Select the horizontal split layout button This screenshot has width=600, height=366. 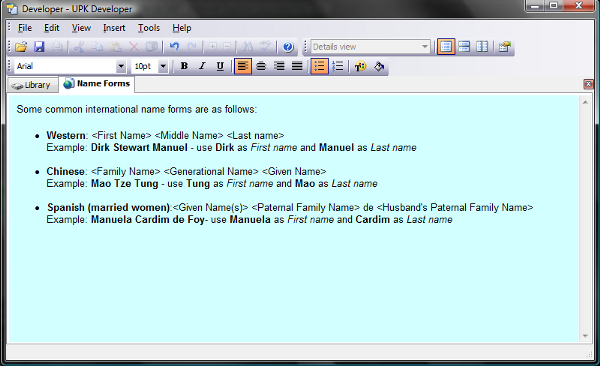pos(464,47)
